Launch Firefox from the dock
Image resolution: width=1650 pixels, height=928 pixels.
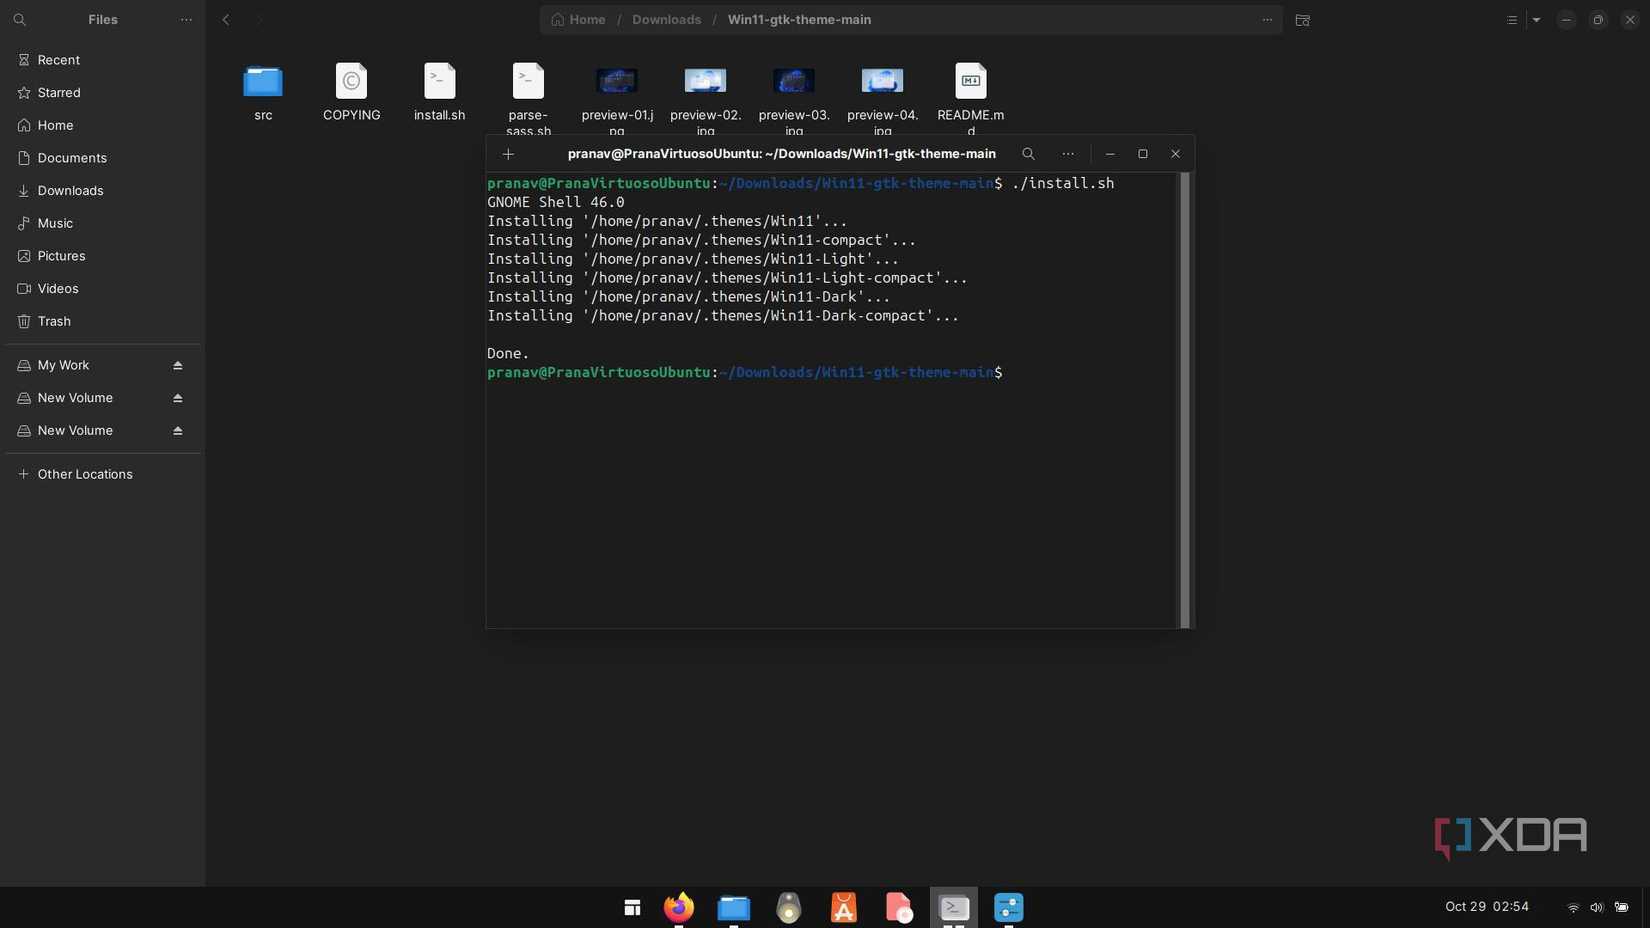(678, 907)
